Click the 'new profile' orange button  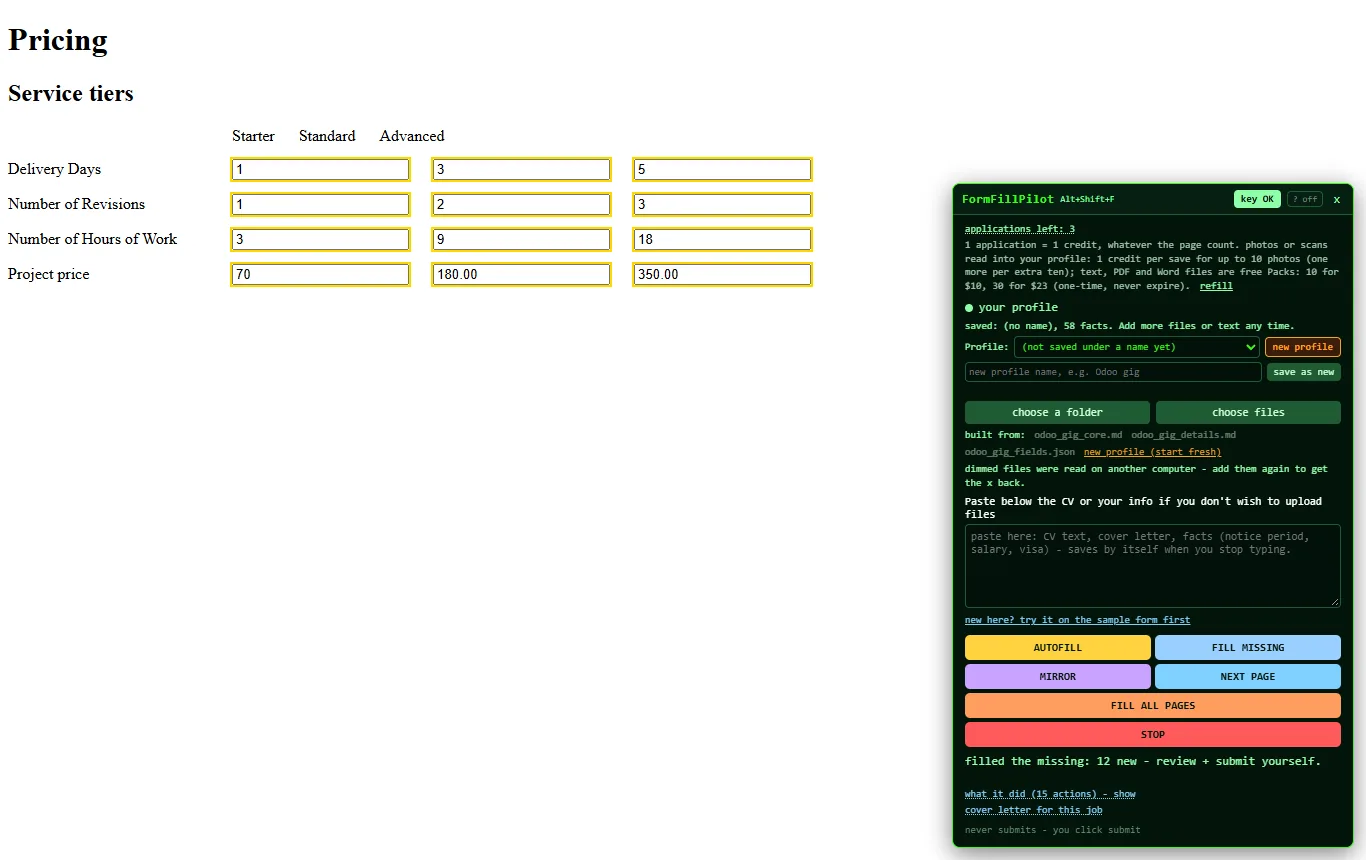[x=1302, y=347]
